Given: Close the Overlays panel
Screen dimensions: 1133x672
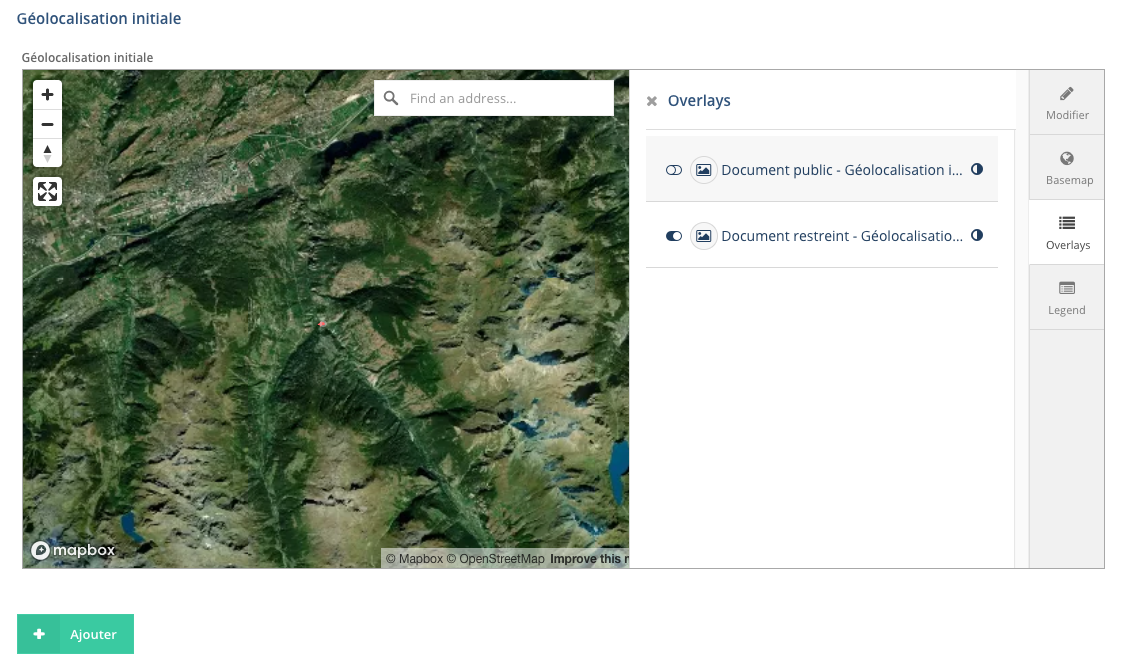Looking at the screenshot, I should point(652,101).
